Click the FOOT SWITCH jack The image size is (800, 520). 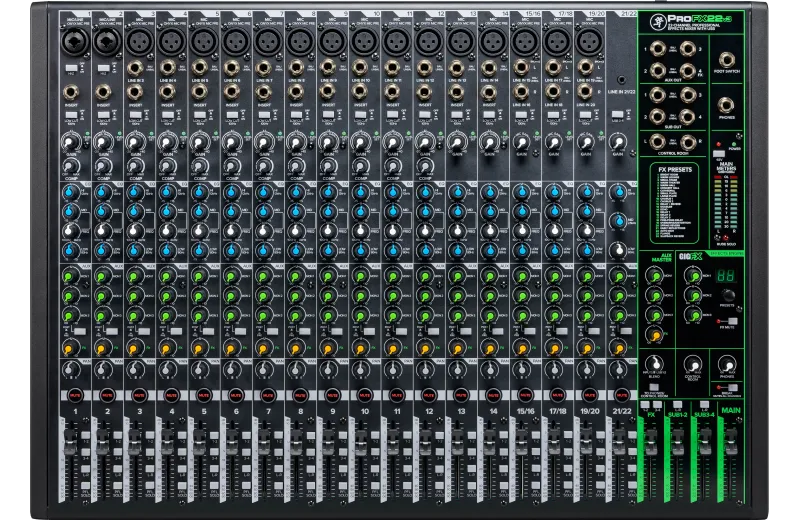(727, 60)
